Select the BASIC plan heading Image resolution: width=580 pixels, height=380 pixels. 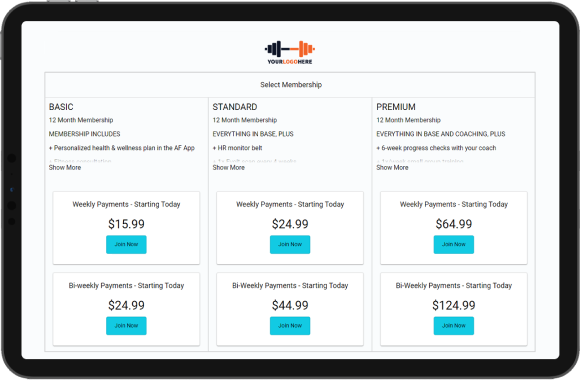coord(61,107)
